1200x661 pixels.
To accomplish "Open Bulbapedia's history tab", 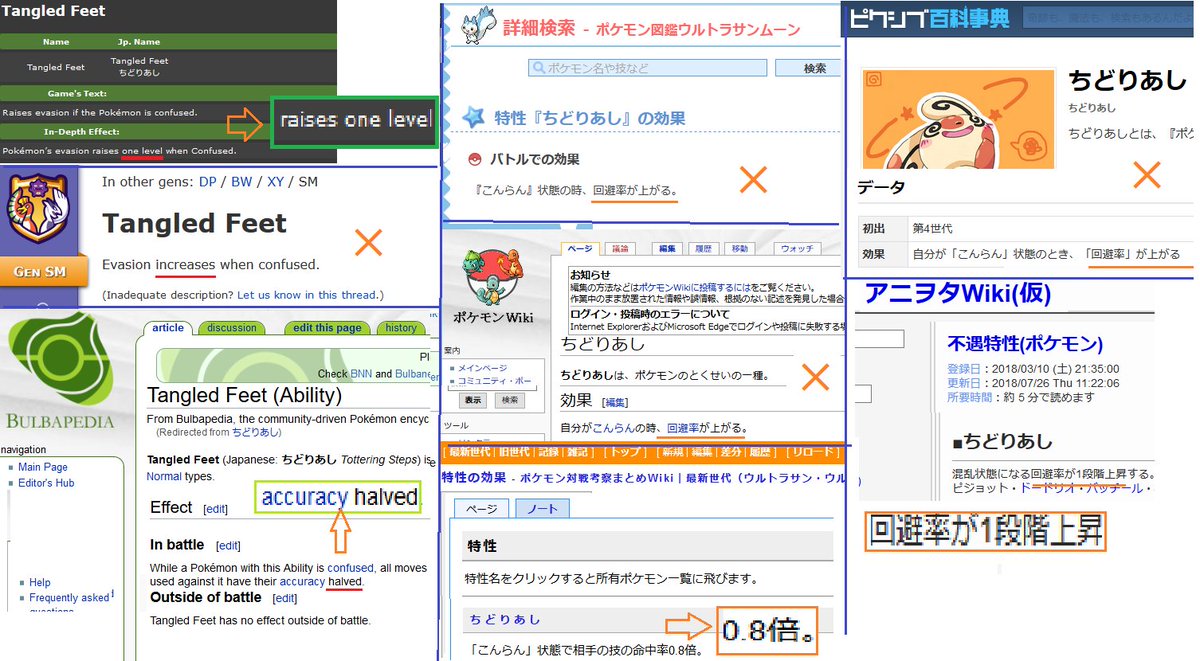I will [x=400, y=328].
